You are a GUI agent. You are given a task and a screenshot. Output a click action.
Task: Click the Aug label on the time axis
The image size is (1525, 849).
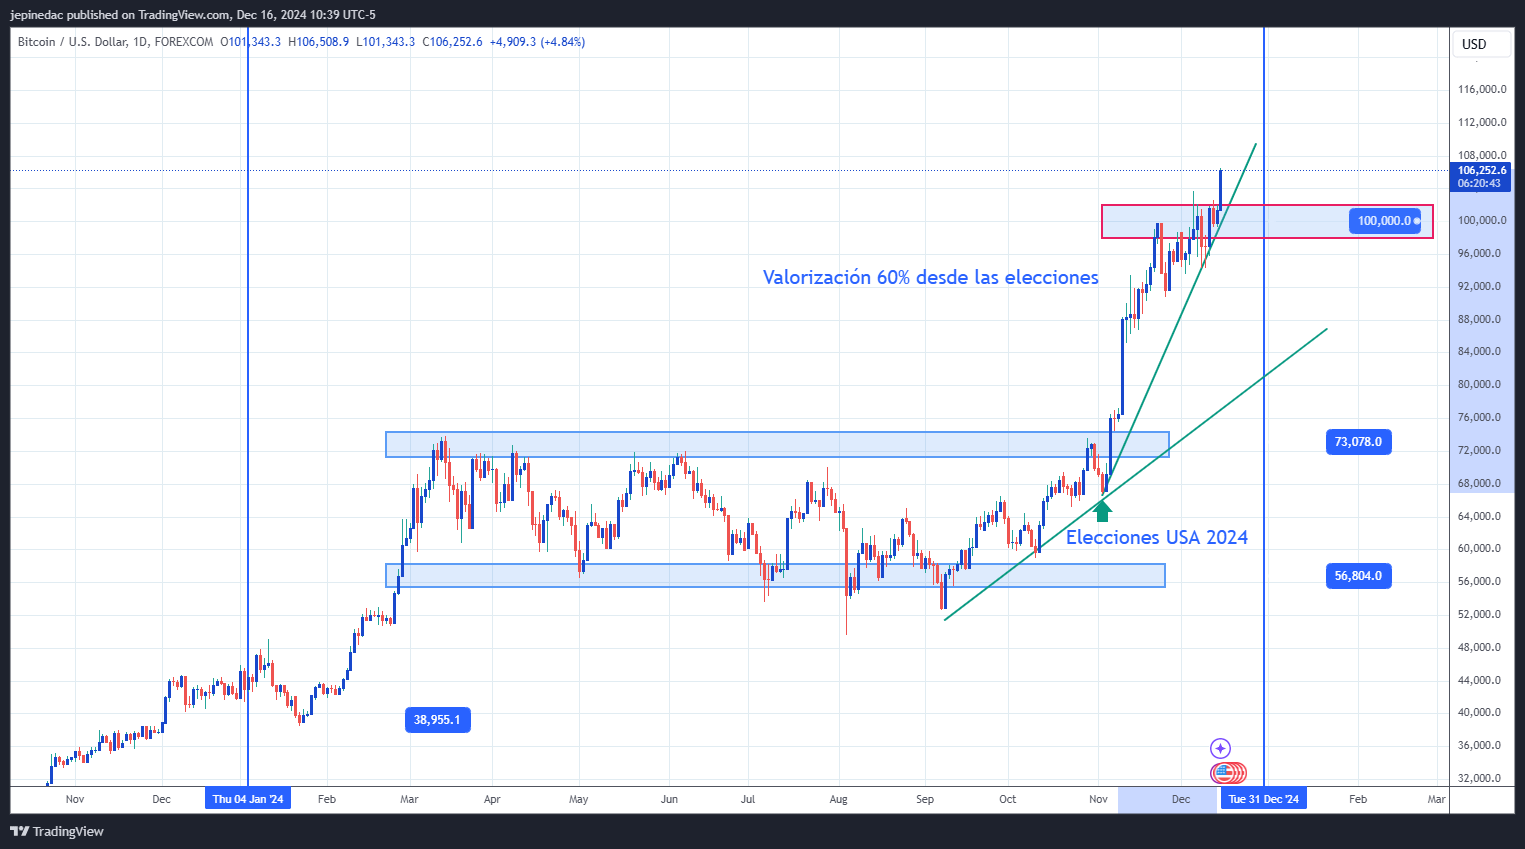coord(838,799)
